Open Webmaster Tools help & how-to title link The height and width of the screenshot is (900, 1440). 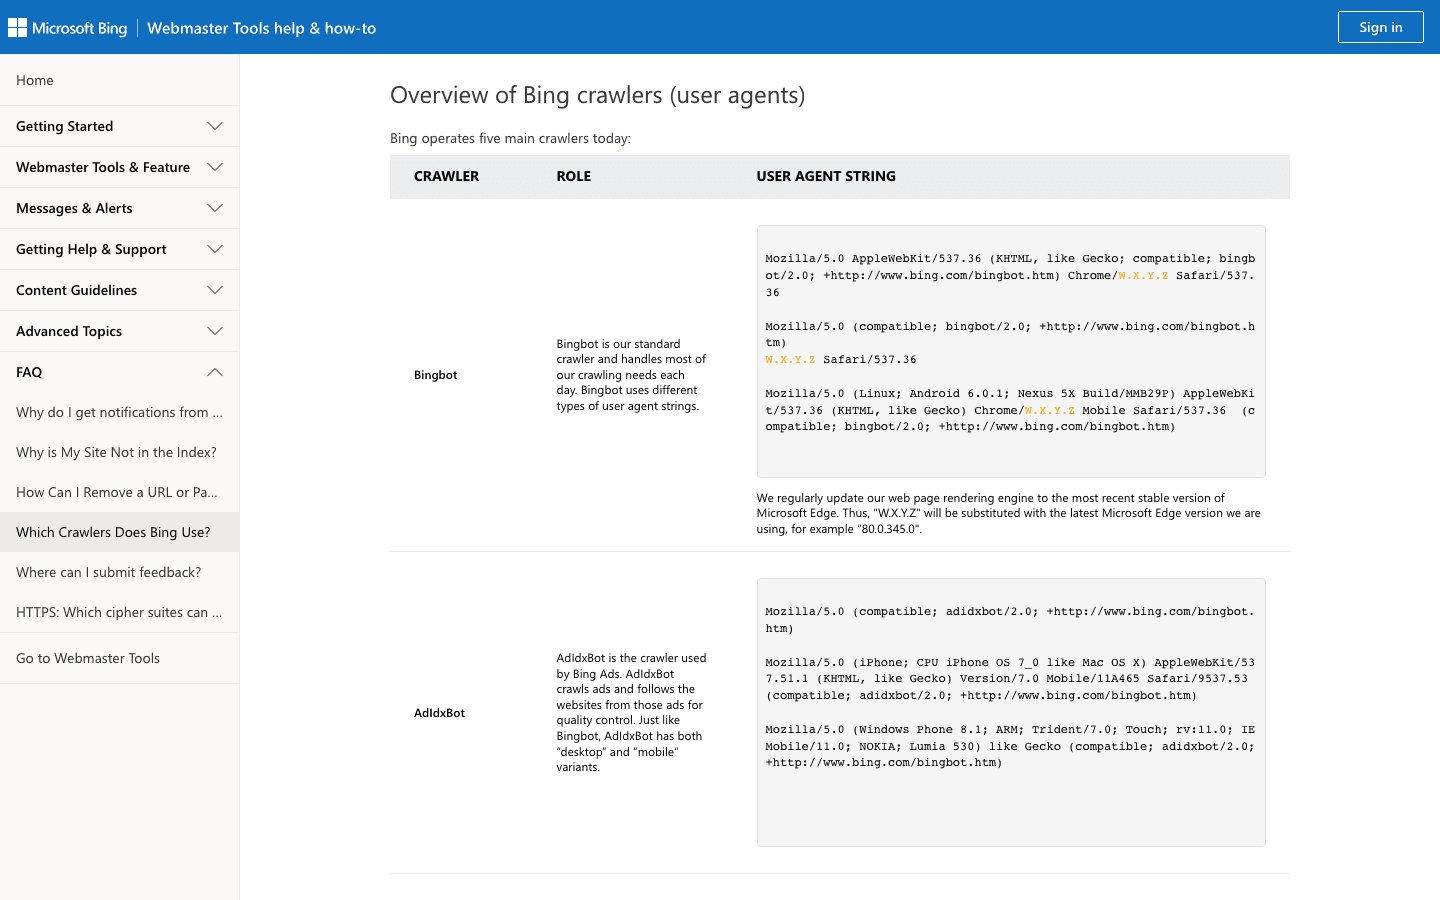[x=261, y=28]
